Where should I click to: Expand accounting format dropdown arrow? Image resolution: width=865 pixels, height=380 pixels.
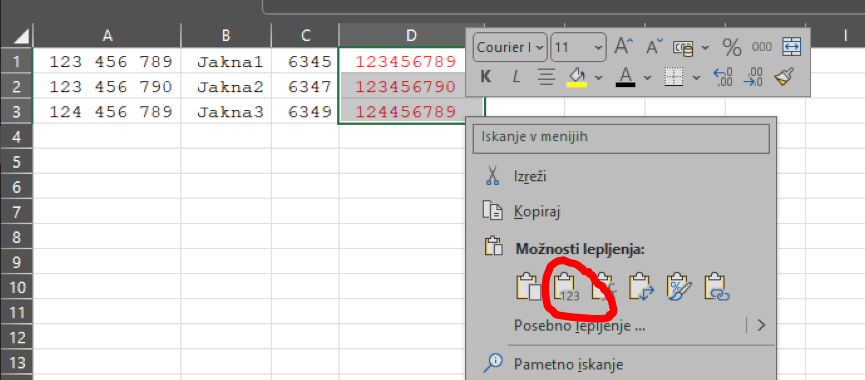coord(705,48)
